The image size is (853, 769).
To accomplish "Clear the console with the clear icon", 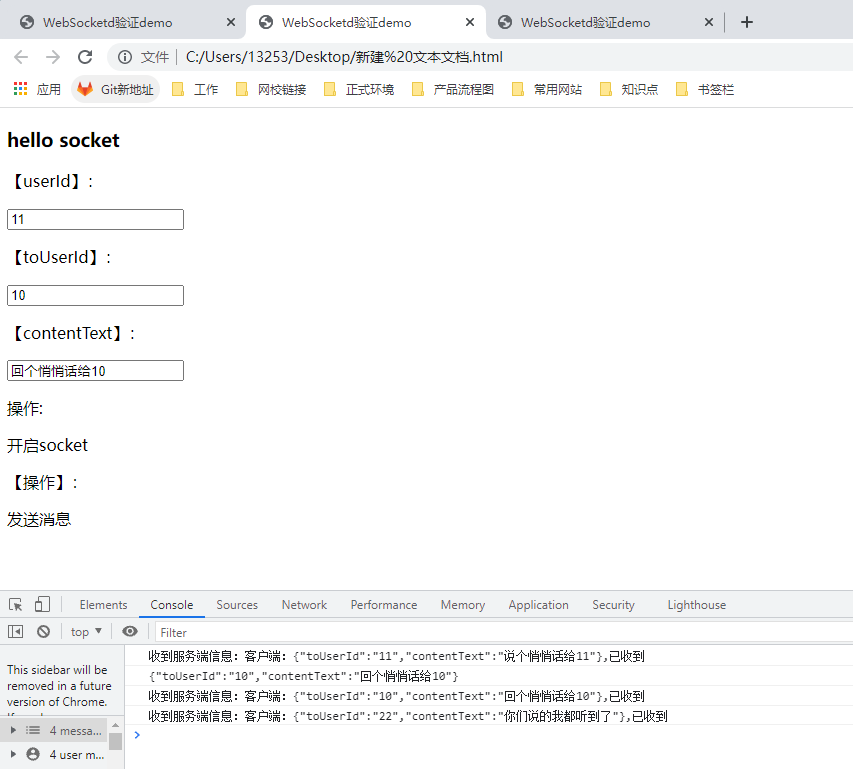I will click(x=44, y=631).
